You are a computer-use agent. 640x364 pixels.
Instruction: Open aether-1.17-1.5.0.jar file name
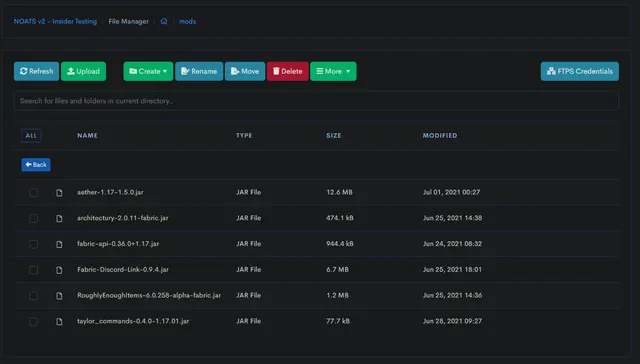[x=110, y=192]
